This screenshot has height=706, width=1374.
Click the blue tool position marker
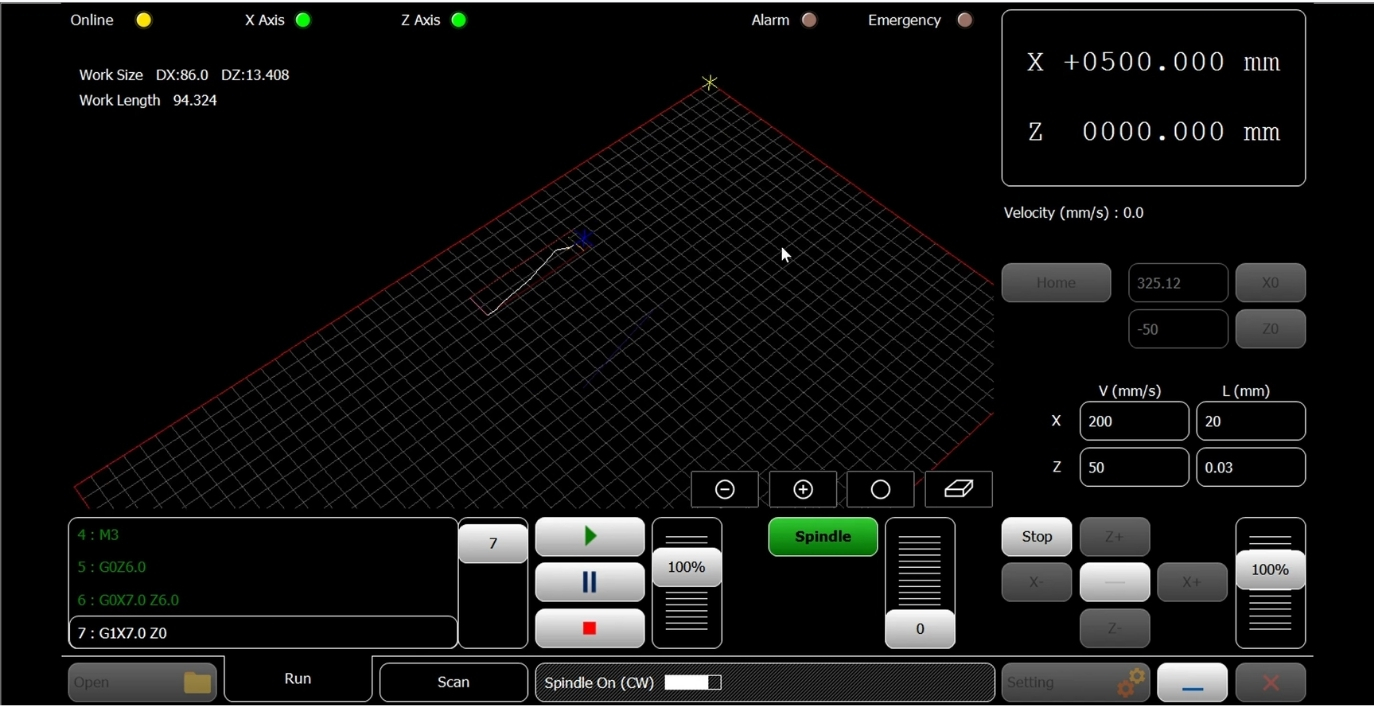pyautogui.click(x=584, y=237)
